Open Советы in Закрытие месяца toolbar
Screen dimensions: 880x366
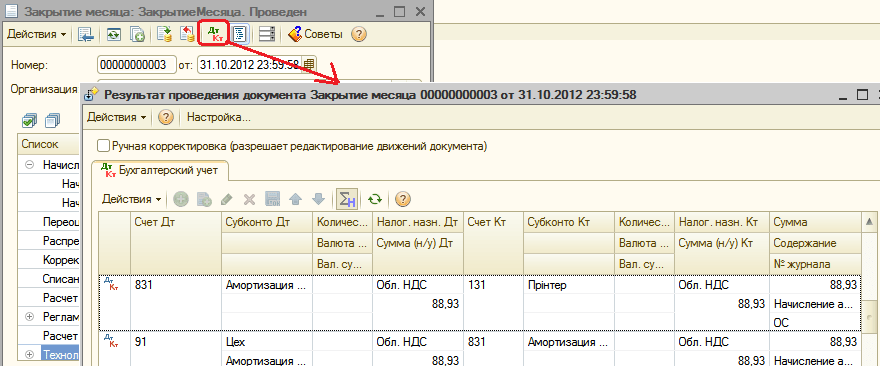[315, 34]
